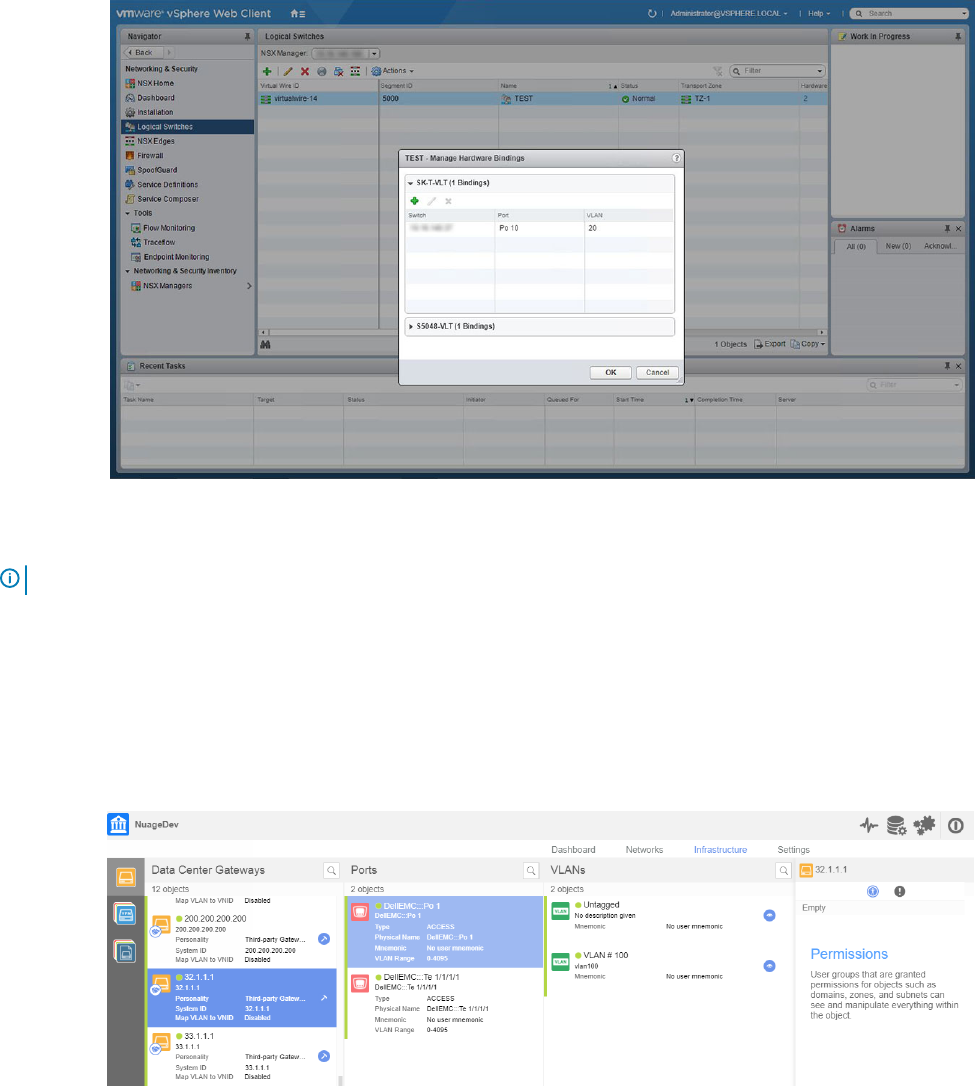The height and width of the screenshot is (1086, 975).
Task: Select Logical Switches in Navigator
Action: pos(187,127)
